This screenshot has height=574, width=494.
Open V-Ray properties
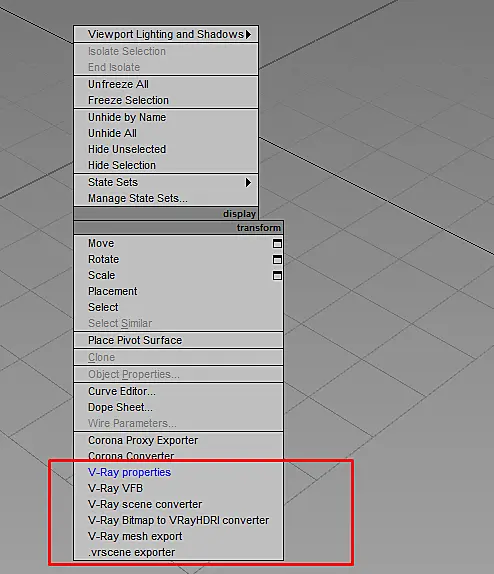[178, 473]
